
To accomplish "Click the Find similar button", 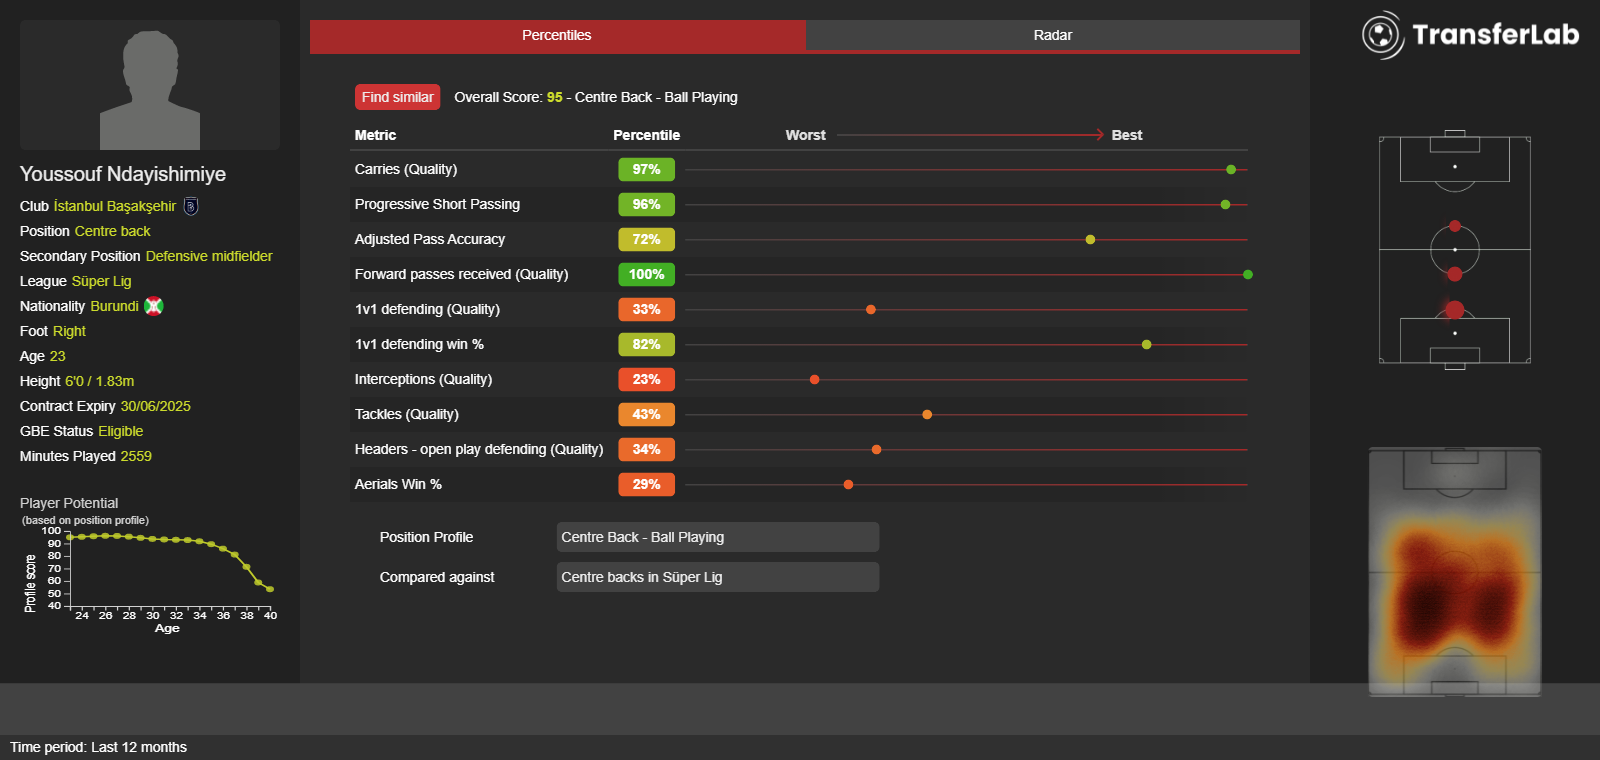I will click(x=397, y=97).
